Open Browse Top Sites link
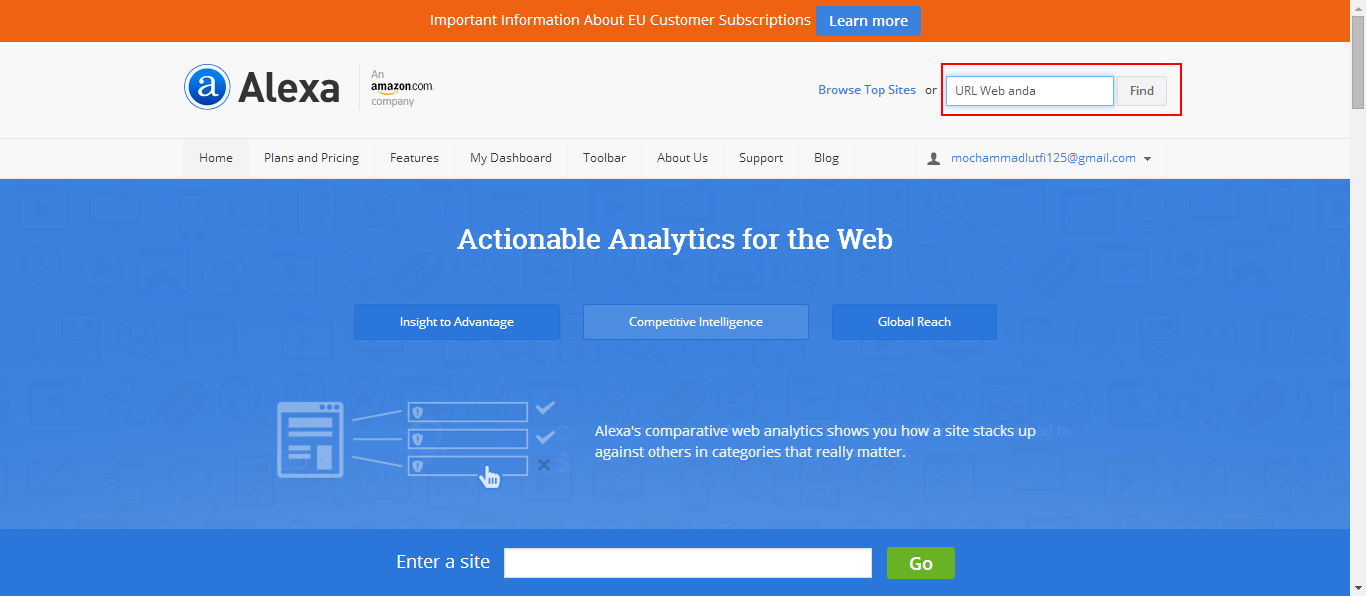 (x=867, y=90)
